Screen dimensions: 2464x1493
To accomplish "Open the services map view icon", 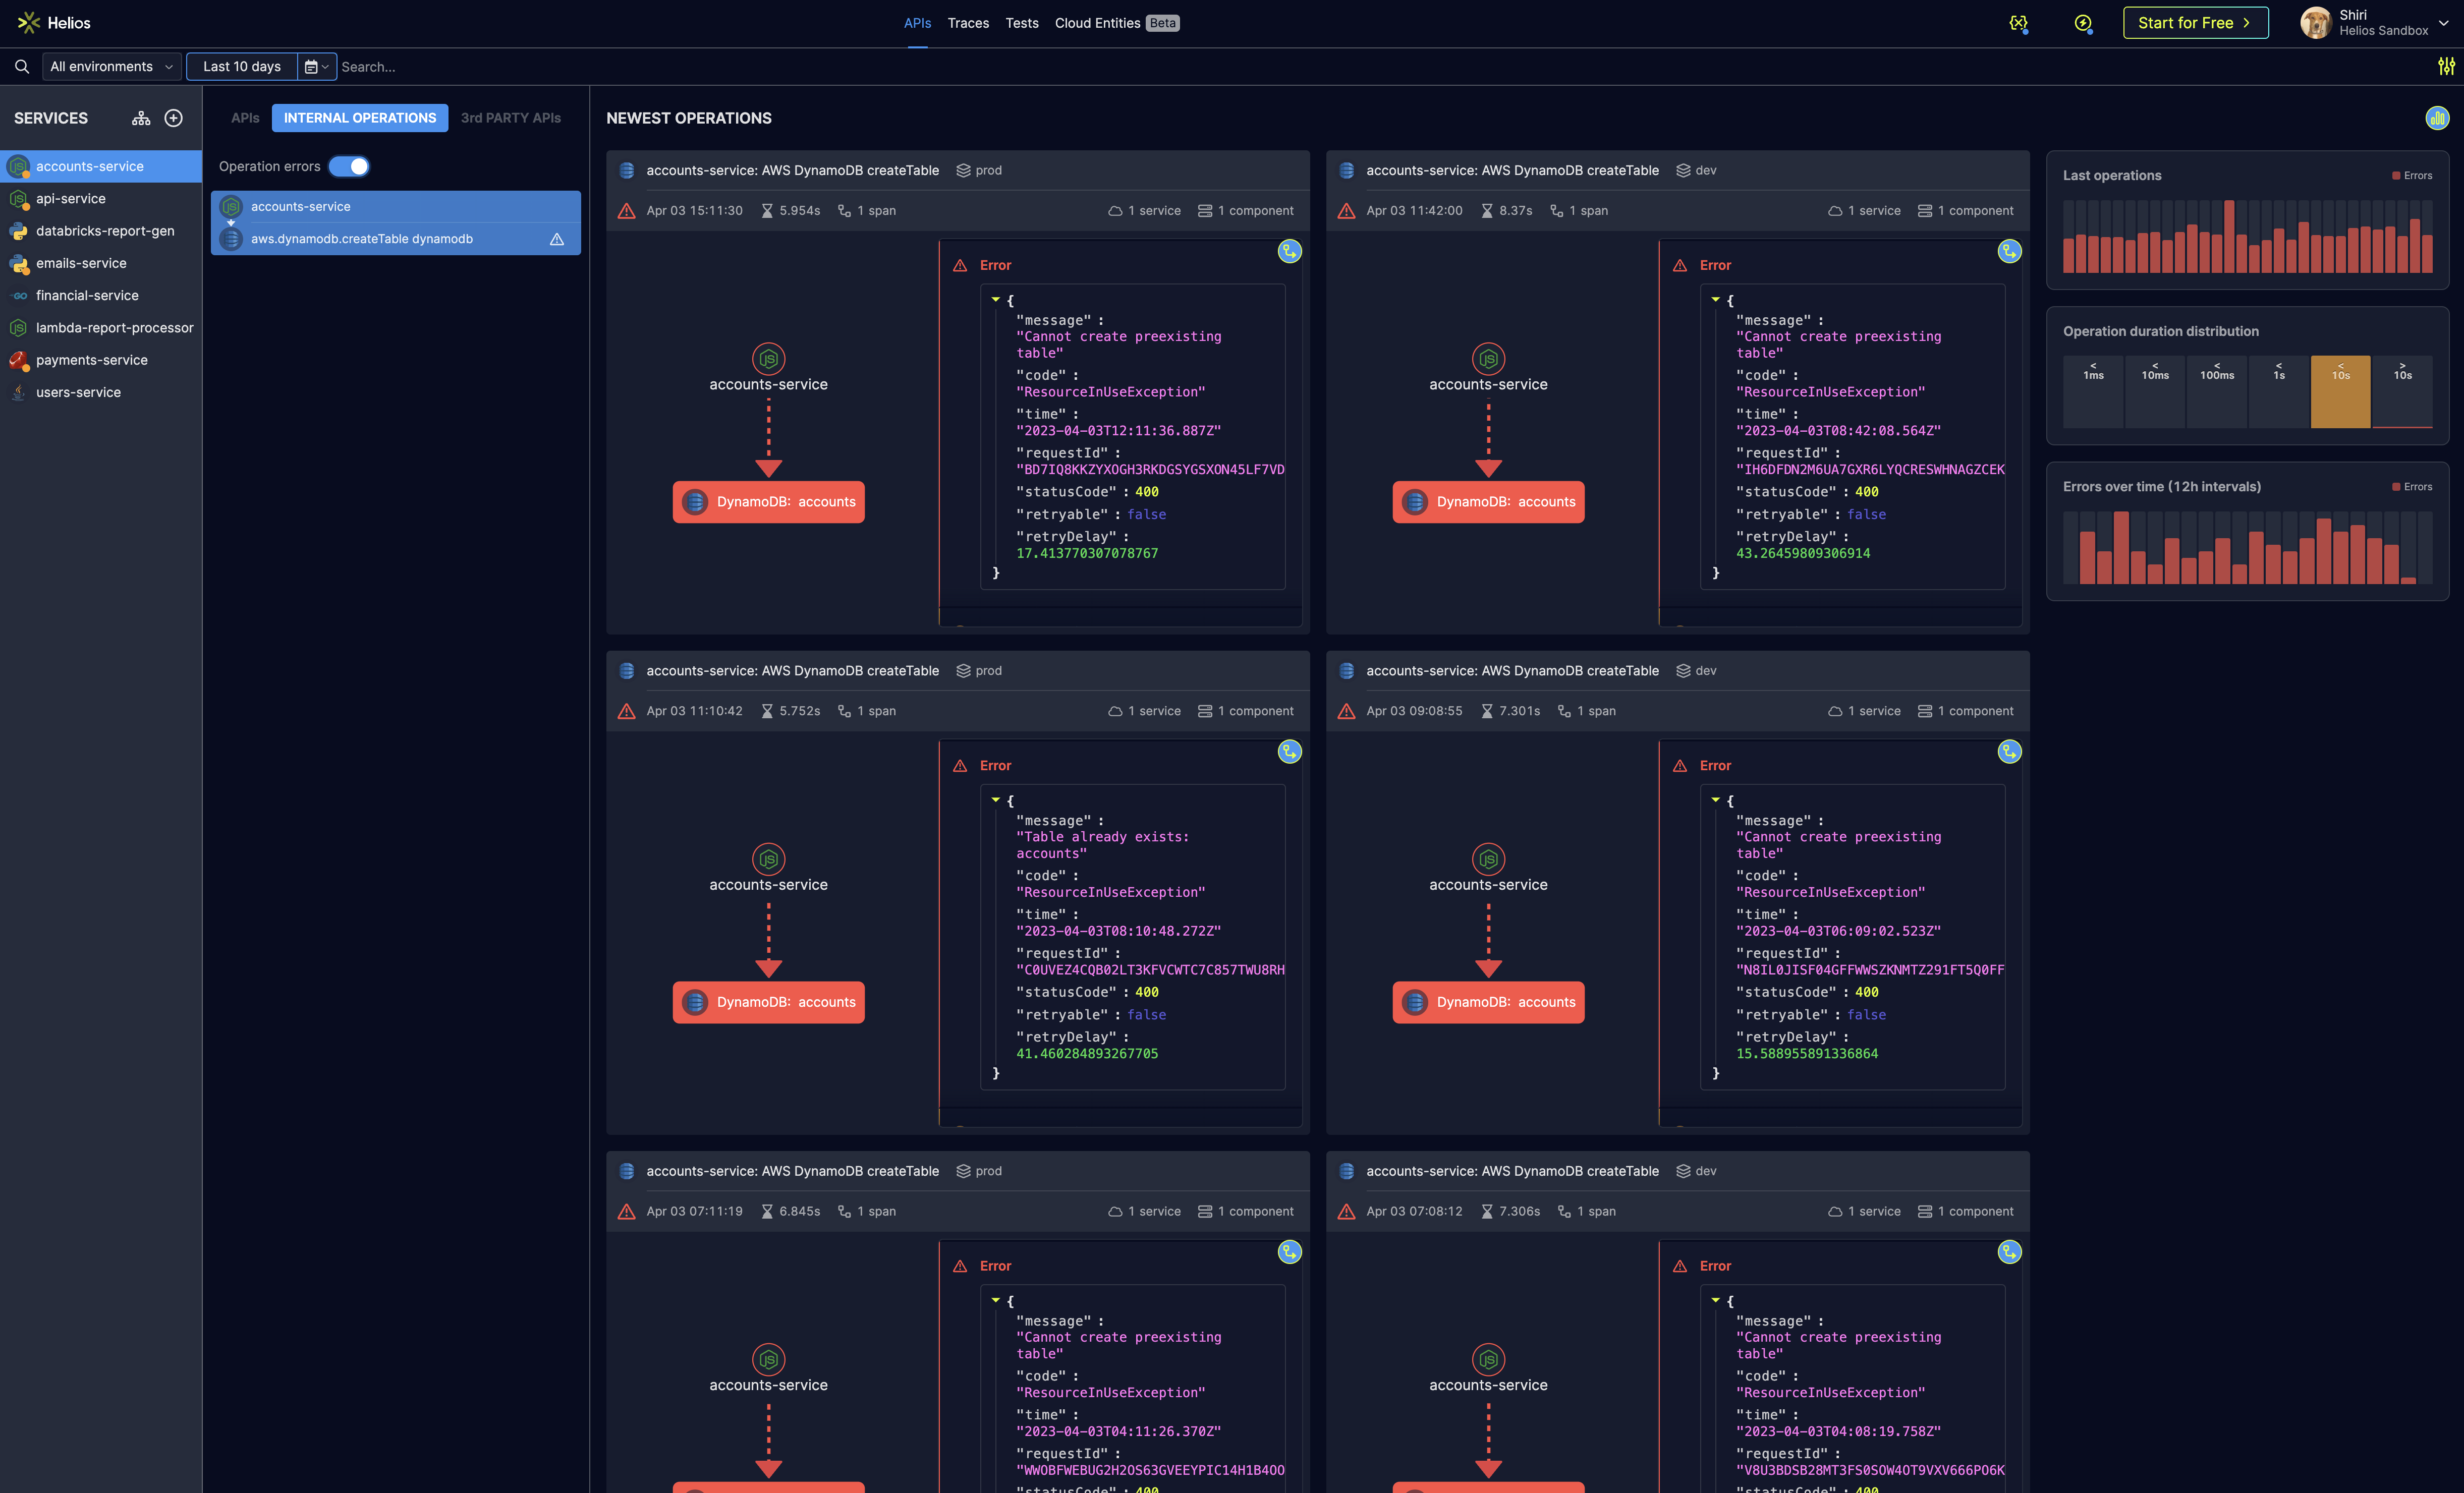I will [x=141, y=118].
